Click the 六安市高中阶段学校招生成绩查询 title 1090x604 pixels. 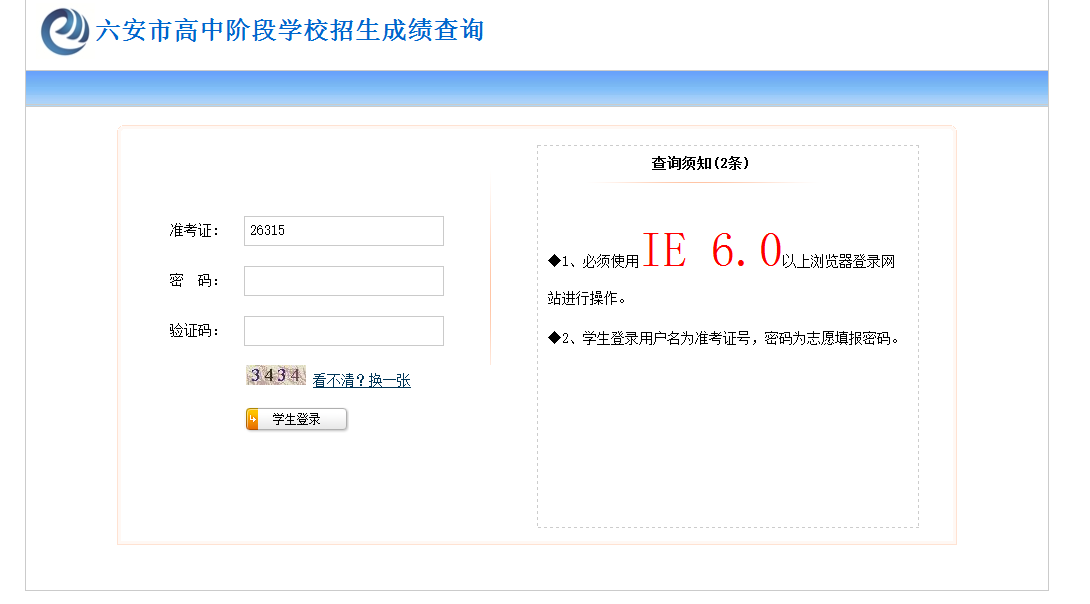290,31
